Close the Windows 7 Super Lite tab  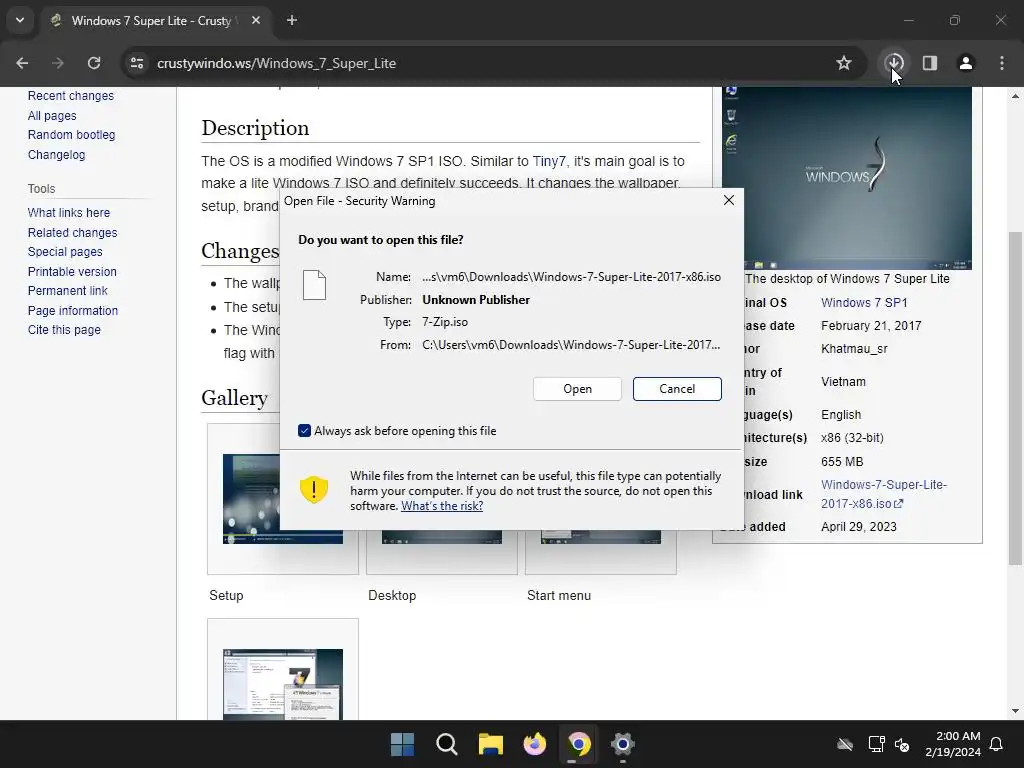coord(256,20)
